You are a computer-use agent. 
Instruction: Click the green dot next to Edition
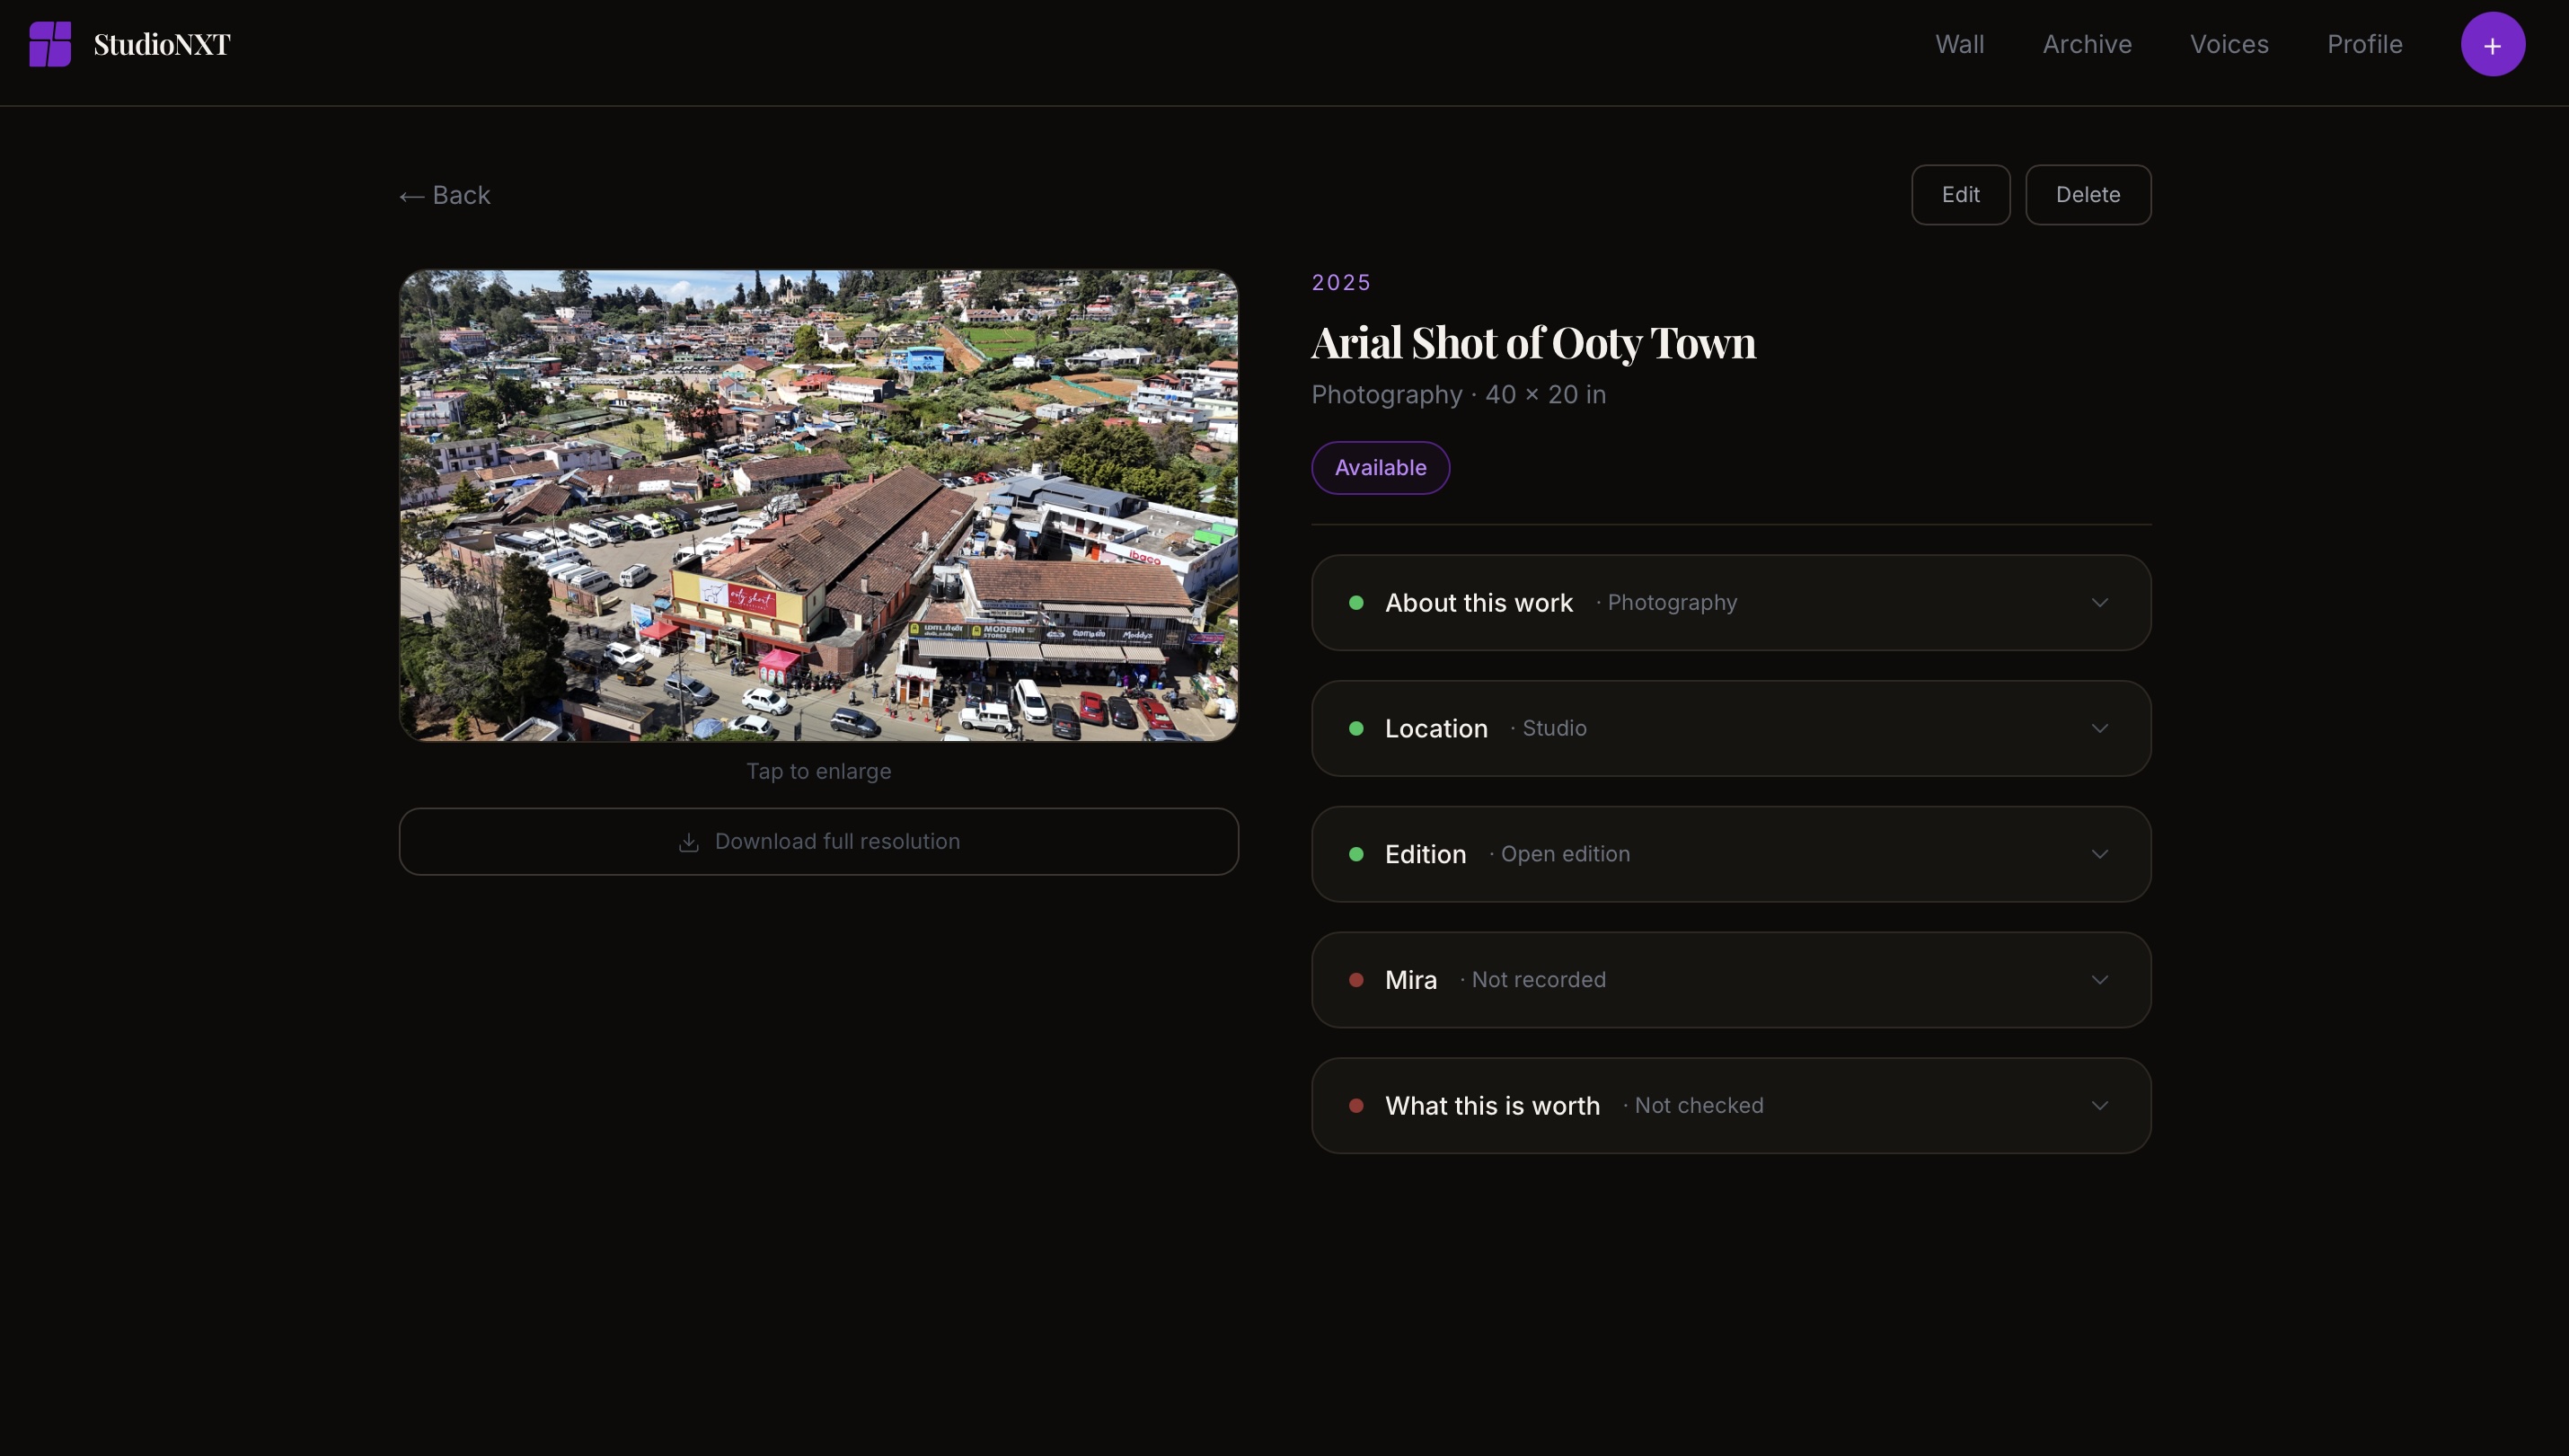pyautogui.click(x=1356, y=854)
